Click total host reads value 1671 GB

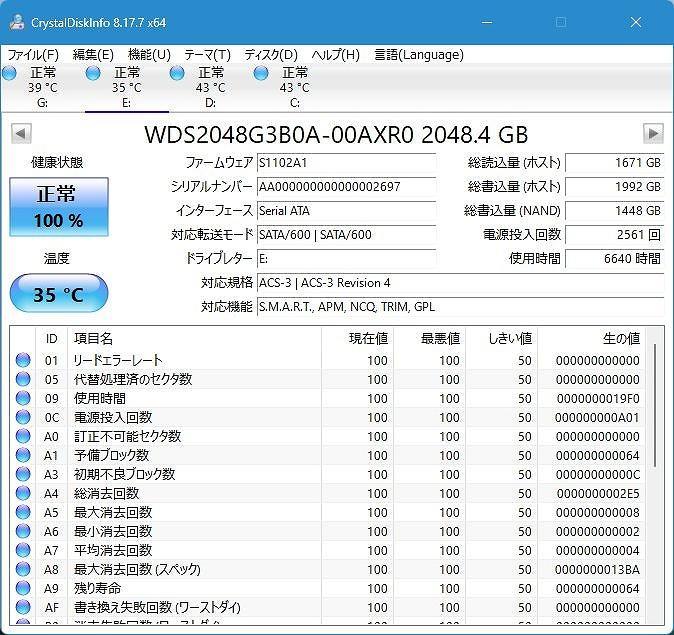pos(614,163)
